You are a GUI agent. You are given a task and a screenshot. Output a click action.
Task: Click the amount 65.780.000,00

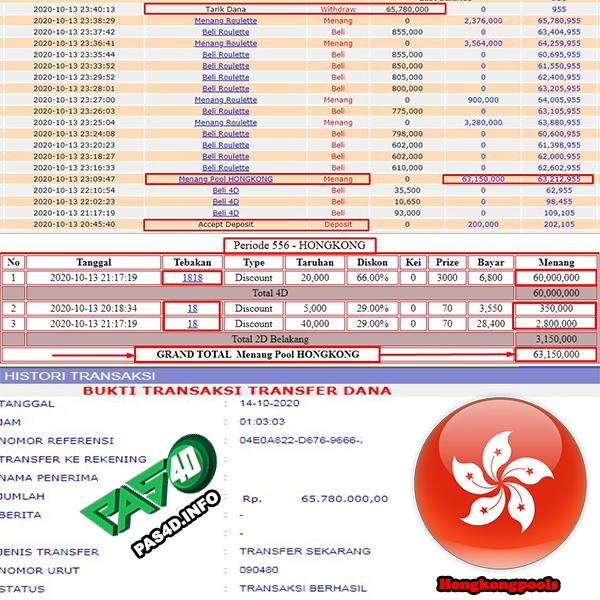(x=344, y=499)
